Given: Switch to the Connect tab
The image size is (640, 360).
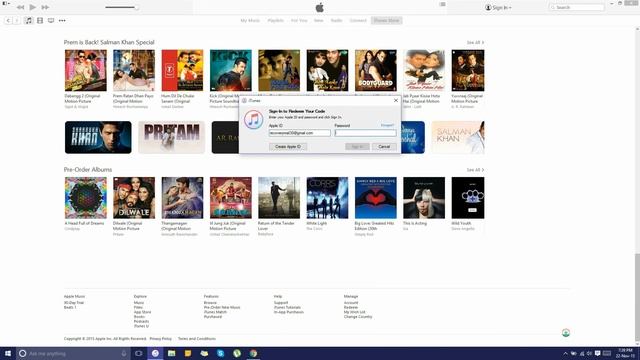Looking at the screenshot, I should 358,20.
